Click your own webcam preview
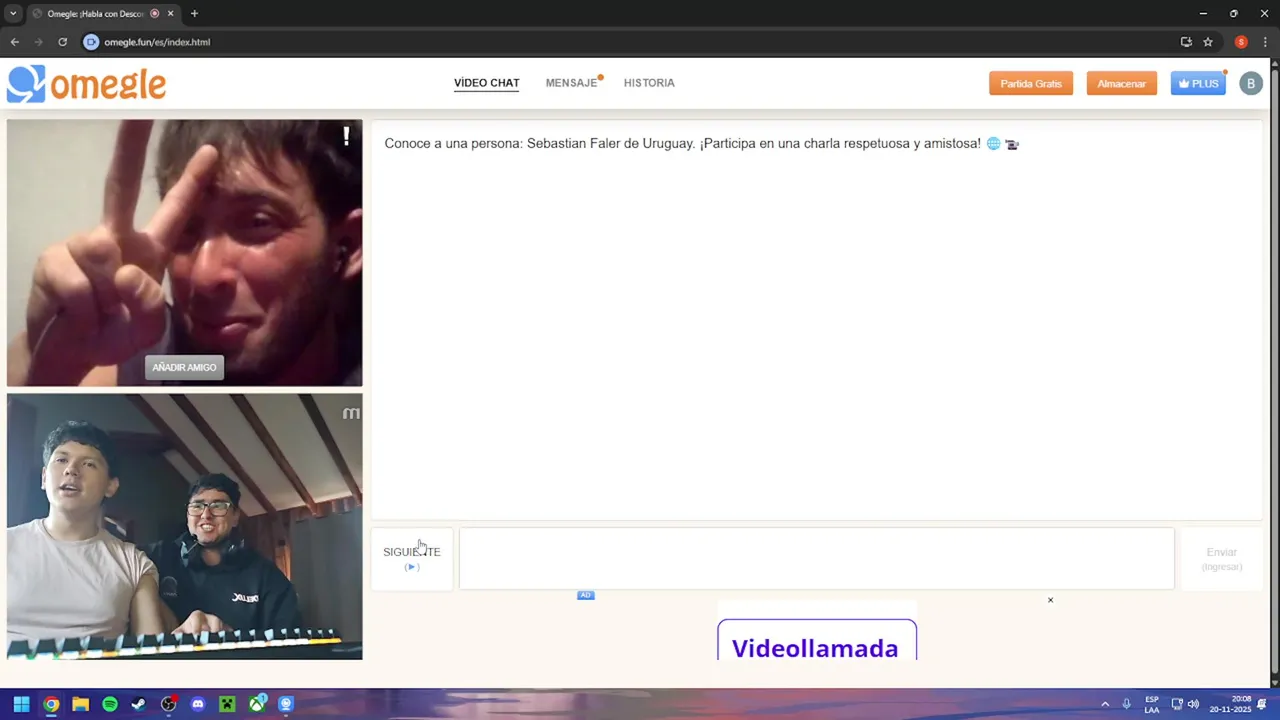 (x=184, y=526)
